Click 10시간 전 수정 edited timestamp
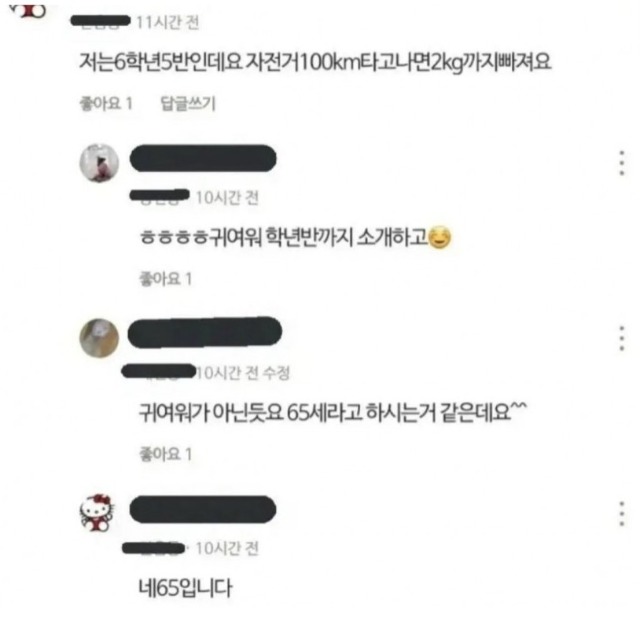The image size is (640, 617). click(x=243, y=373)
